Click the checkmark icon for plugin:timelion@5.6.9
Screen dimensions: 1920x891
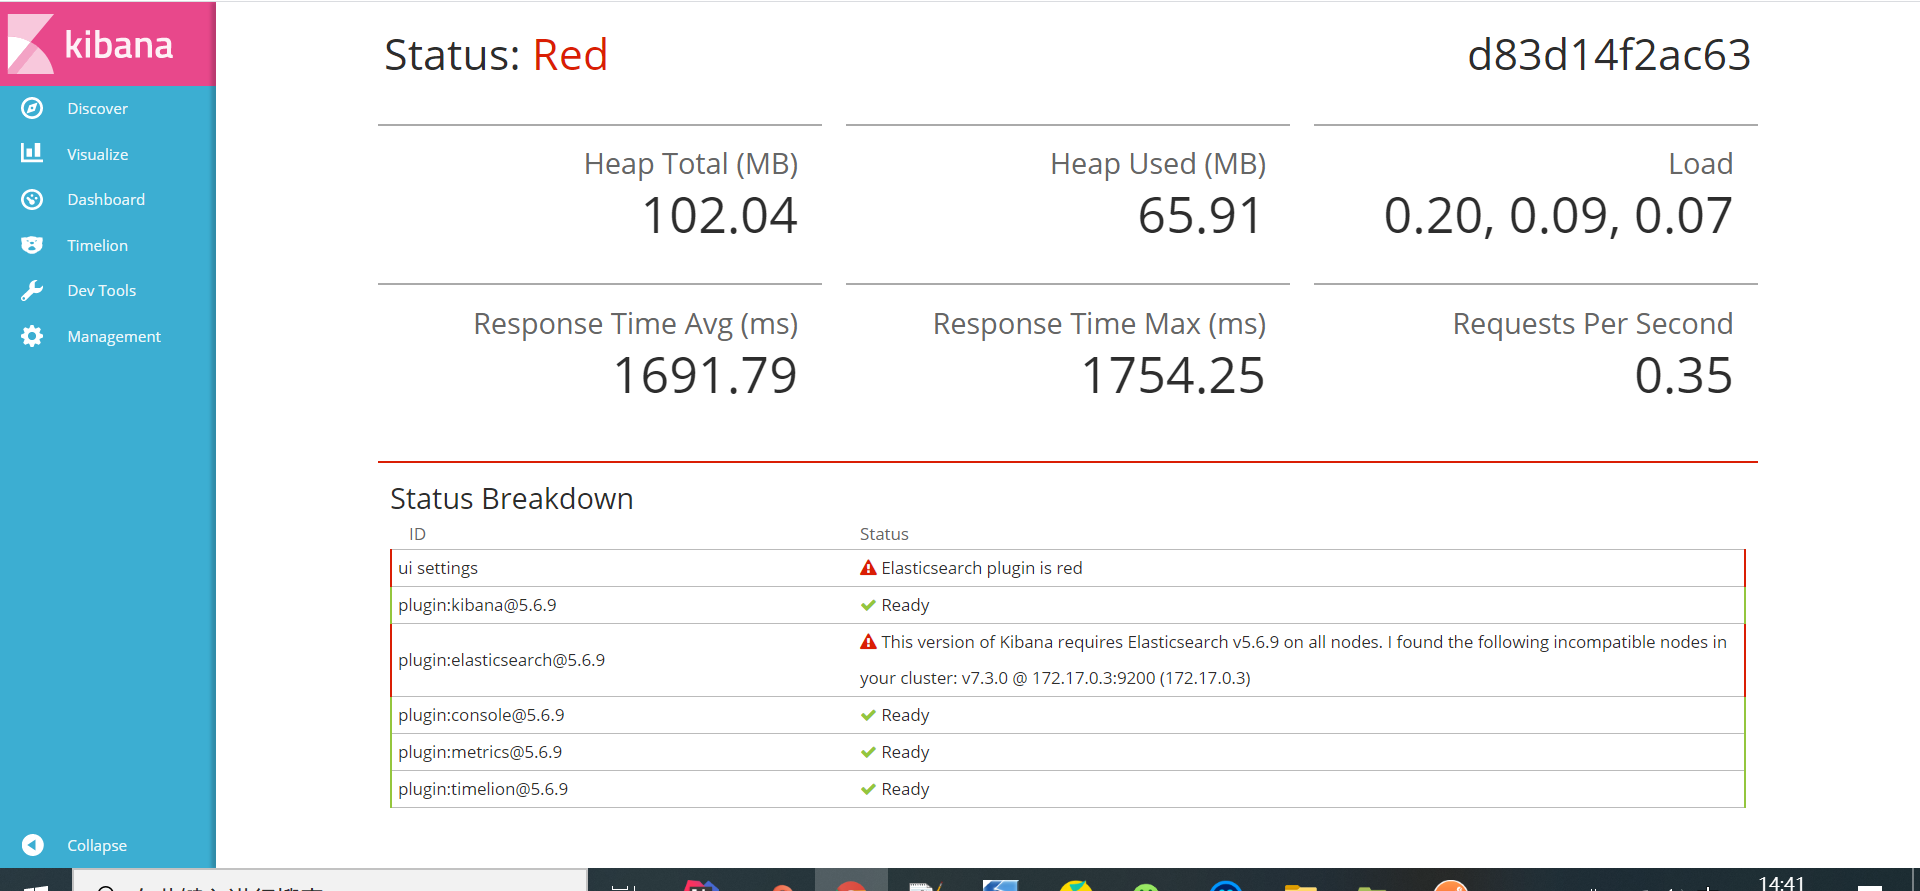[868, 789]
